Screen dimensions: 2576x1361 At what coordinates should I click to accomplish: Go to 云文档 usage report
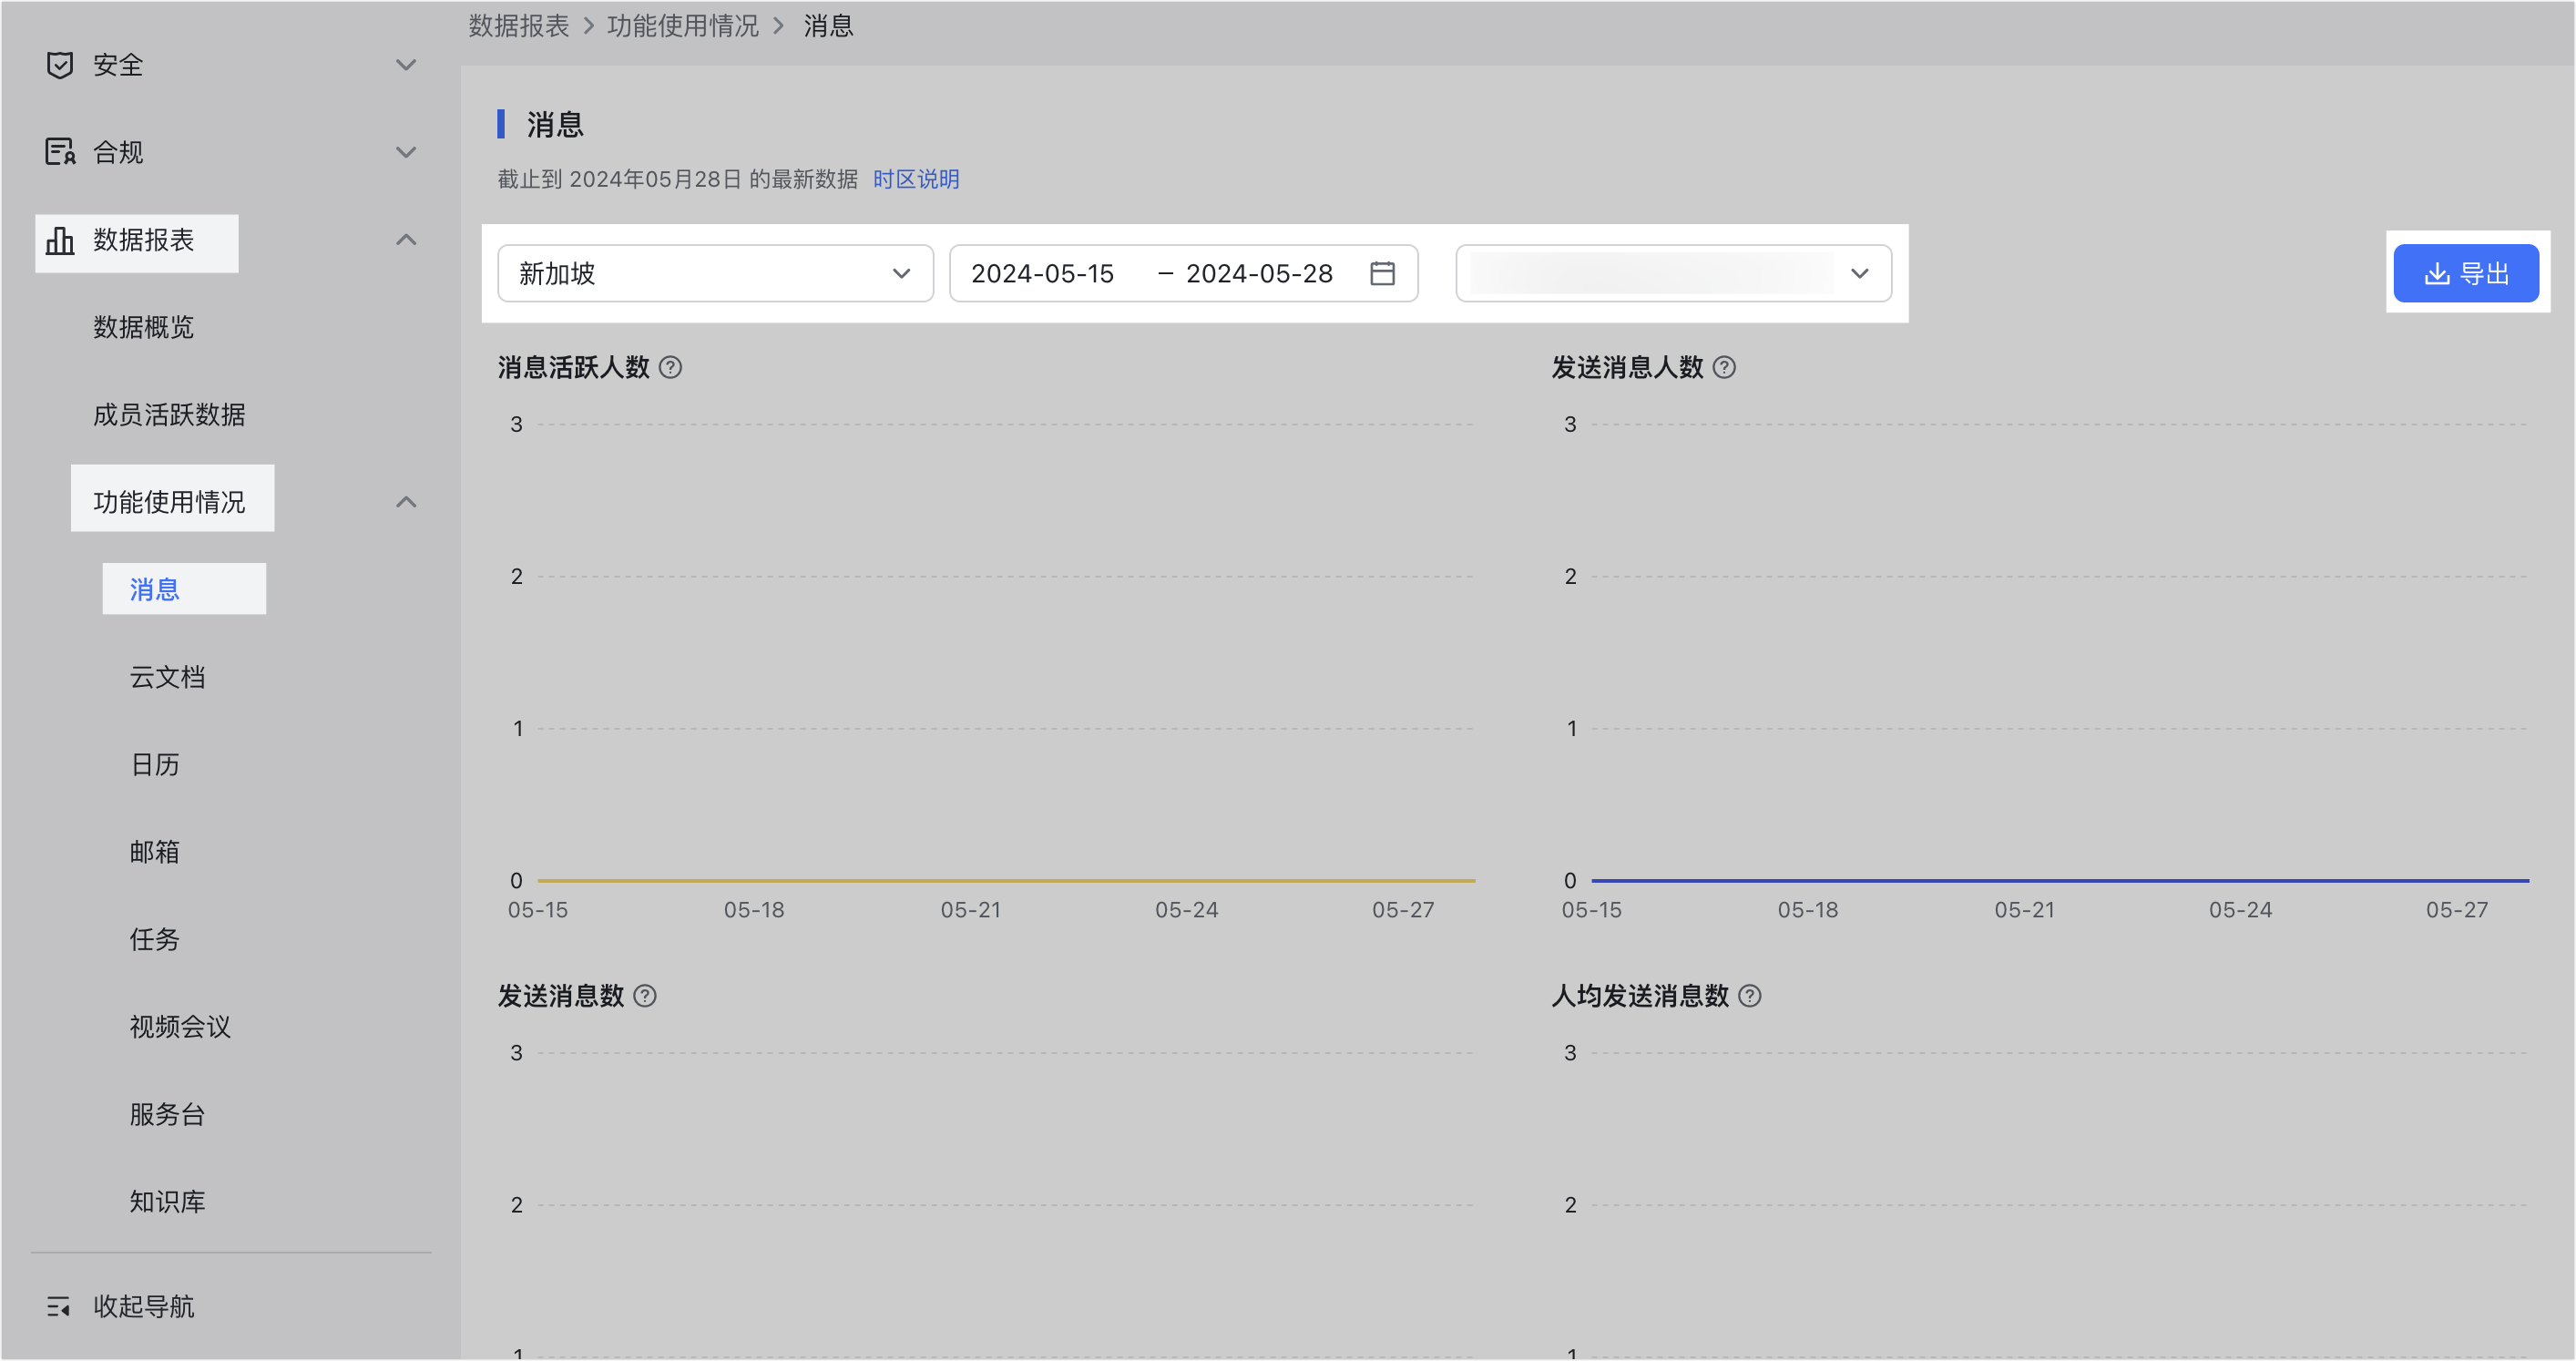167,677
